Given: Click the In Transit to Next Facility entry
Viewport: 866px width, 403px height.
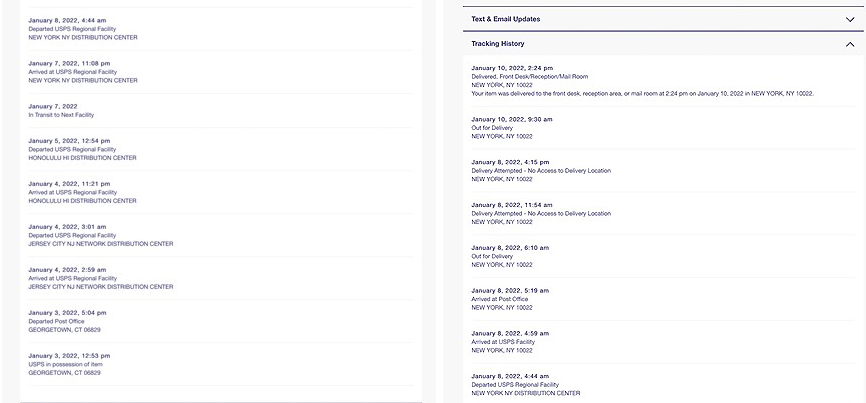Looking at the screenshot, I should coord(61,115).
